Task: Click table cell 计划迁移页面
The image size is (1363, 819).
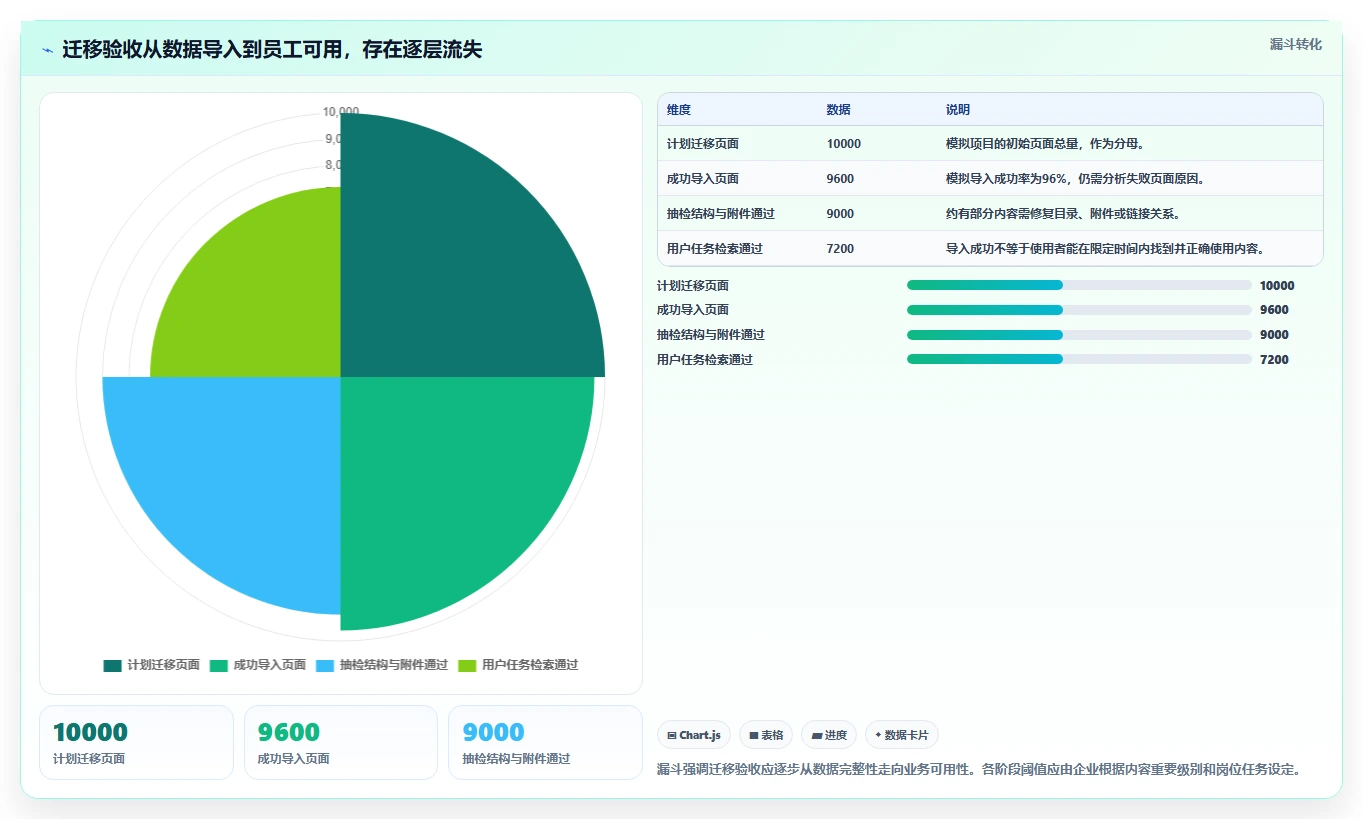Action: 703,144
